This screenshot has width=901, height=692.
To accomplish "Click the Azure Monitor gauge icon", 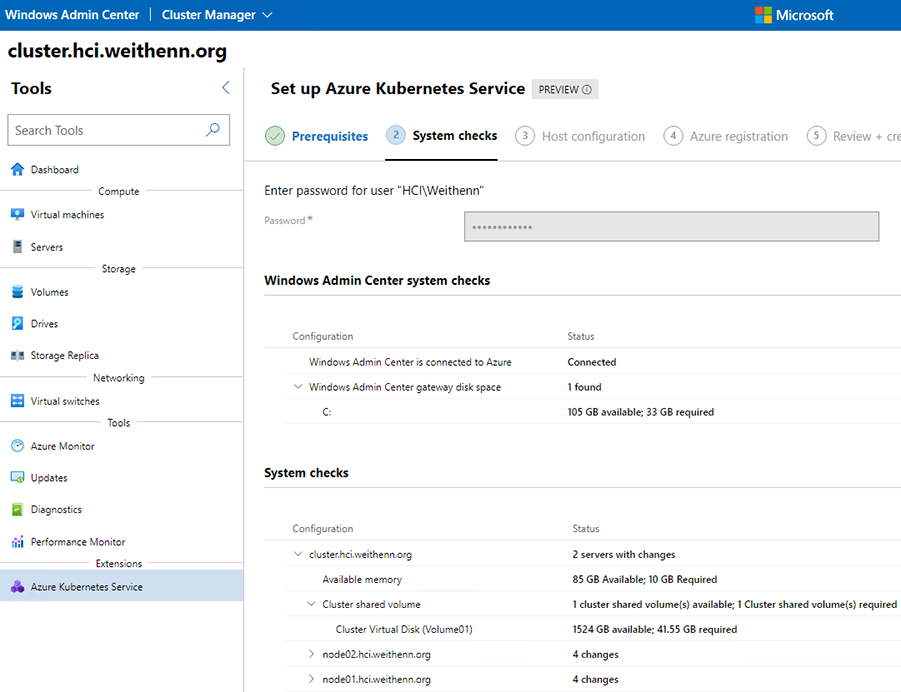I will [17, 445].
